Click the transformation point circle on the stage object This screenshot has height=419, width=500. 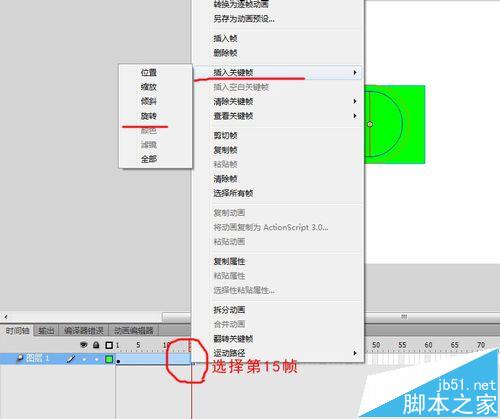(370, 124)
